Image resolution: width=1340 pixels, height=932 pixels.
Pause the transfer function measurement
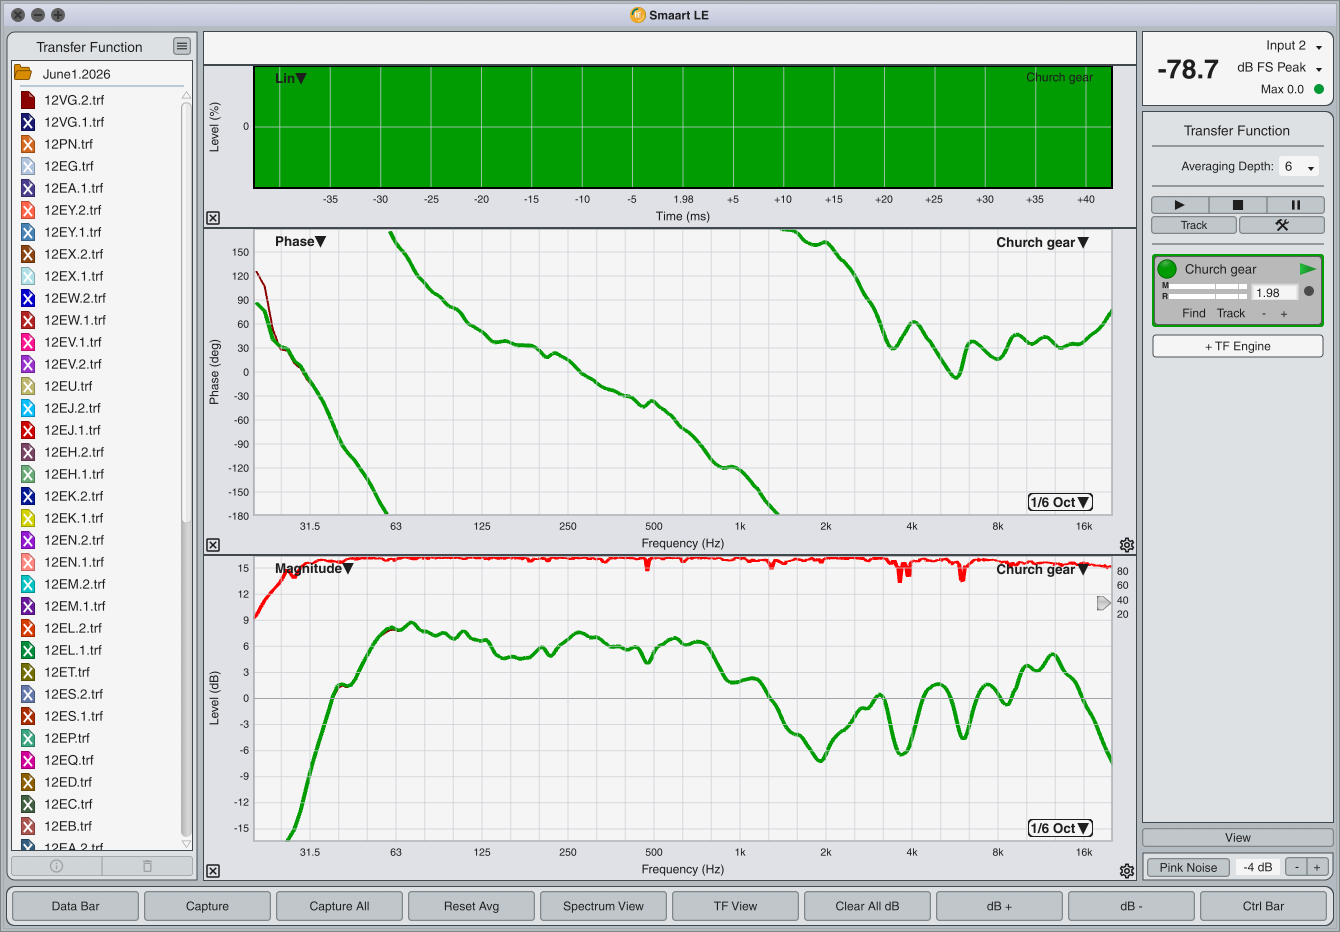click(x=1295, y=205)
